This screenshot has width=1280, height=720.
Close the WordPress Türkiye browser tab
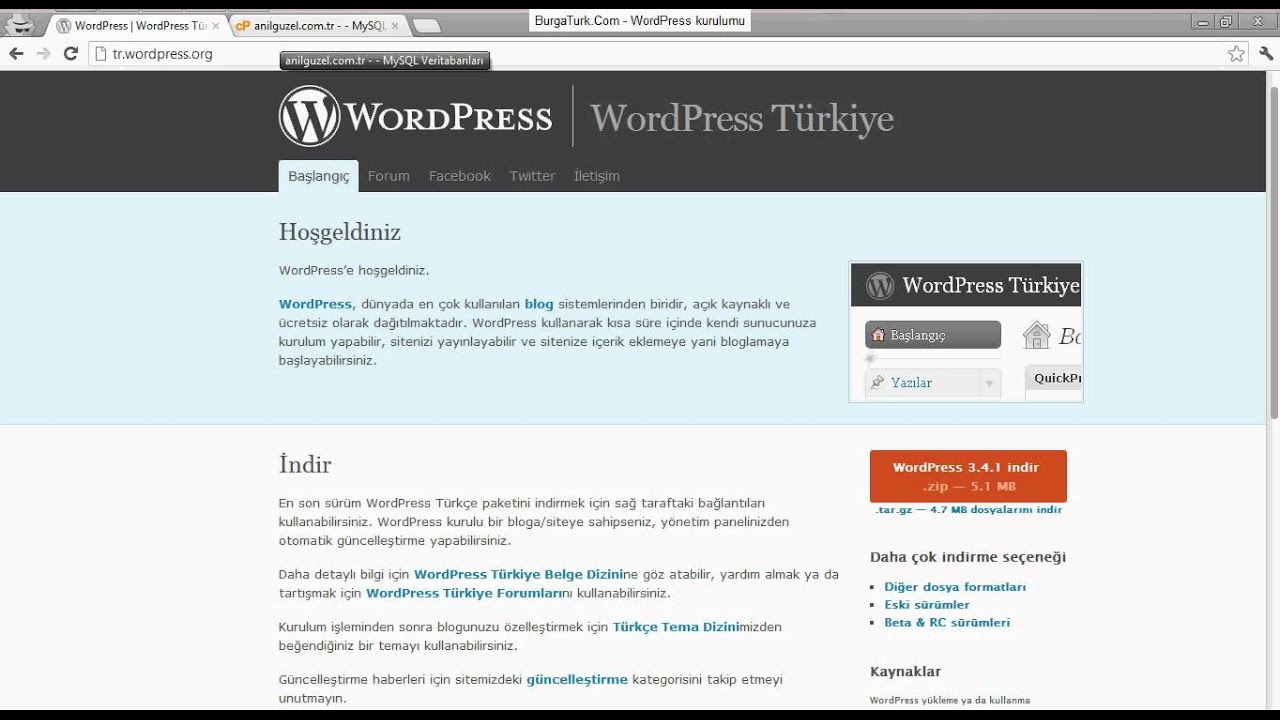tap(216, 26)
